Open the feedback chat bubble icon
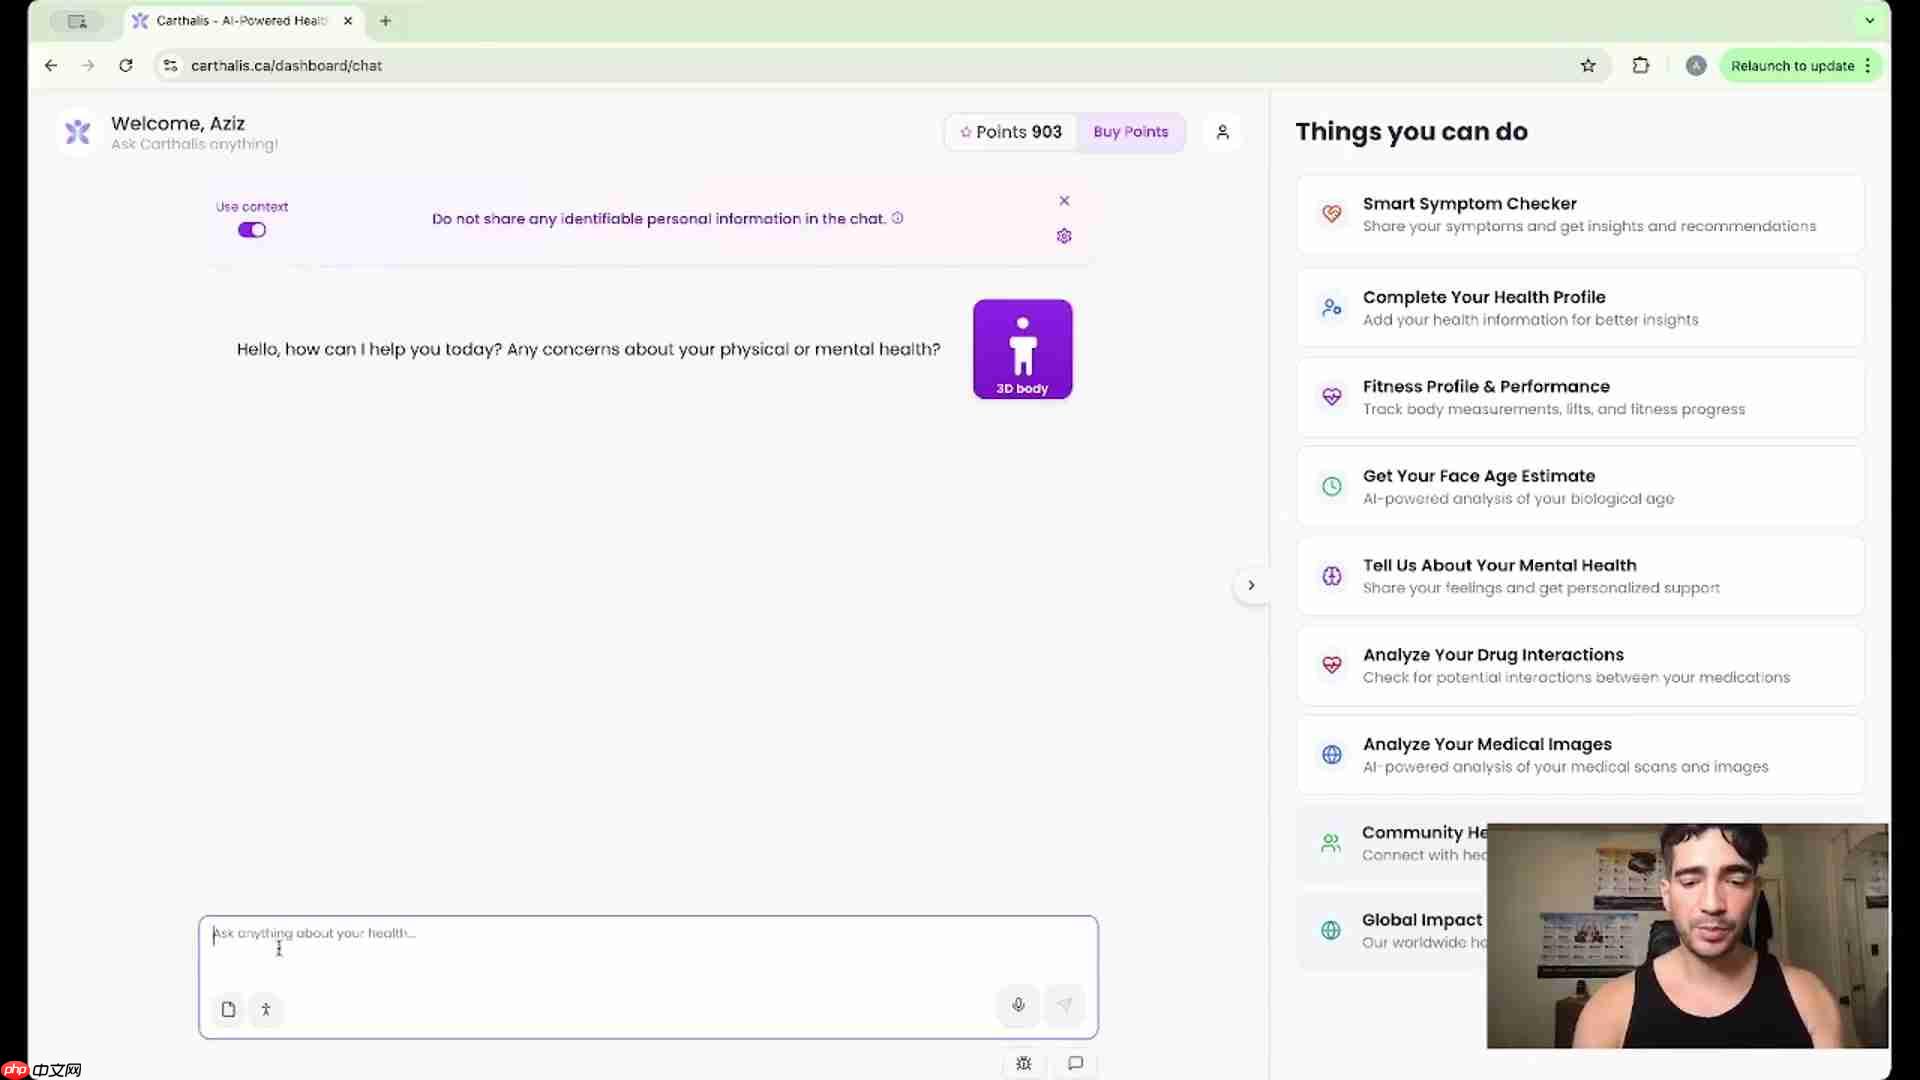Viewport: 1920px width, 1080px height. (x=1075, y=1063)
